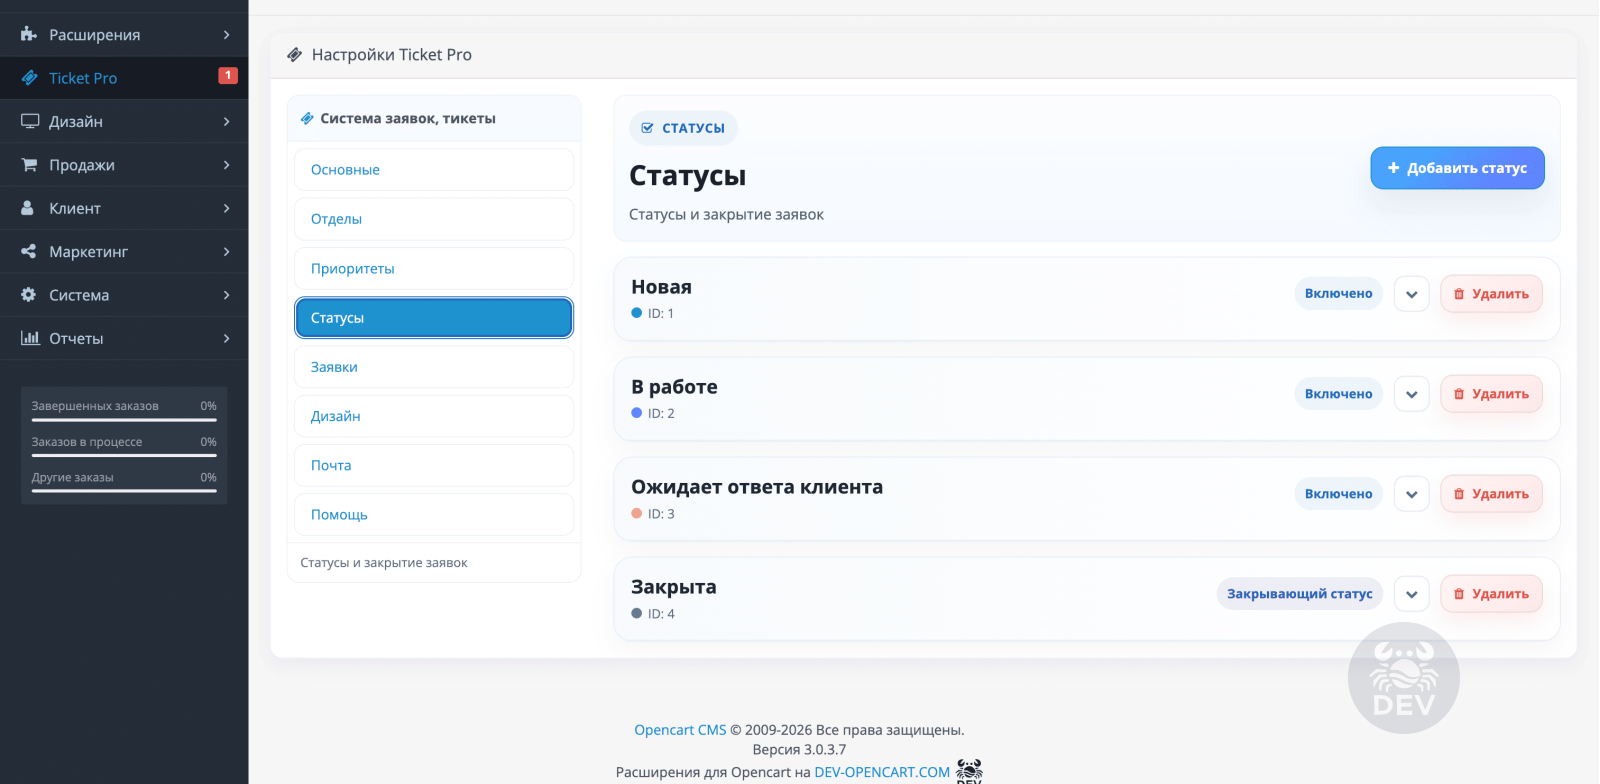Delete the Закрыта status
This screenshot has width=1600, height=784.
click(x=1491, y=594)
